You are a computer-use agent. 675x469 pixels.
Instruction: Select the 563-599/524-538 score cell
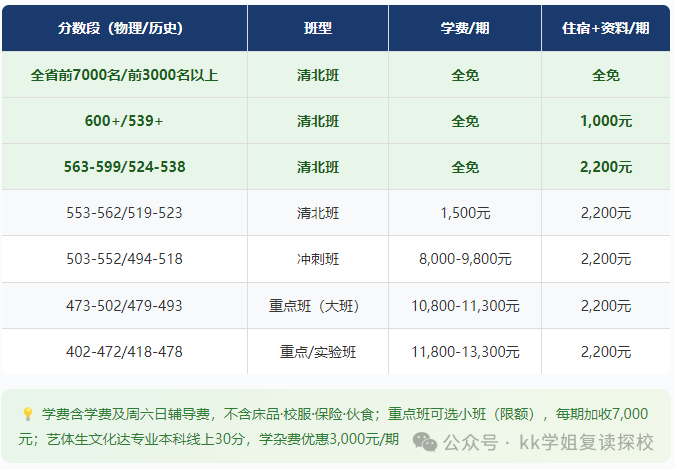click(x=124, y=167)
